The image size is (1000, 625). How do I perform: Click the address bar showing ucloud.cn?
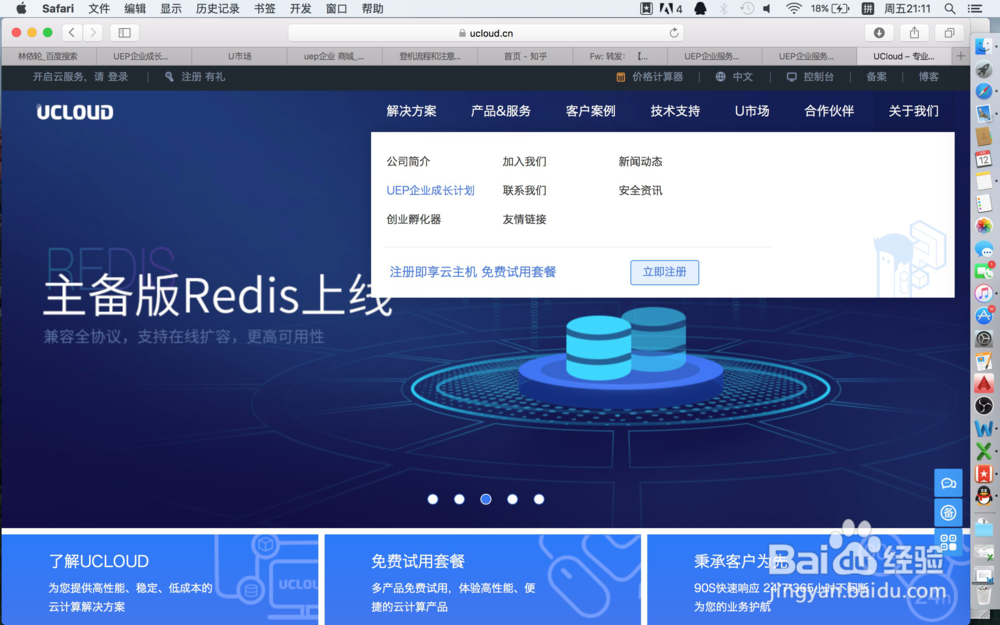[x=489, y=31]
